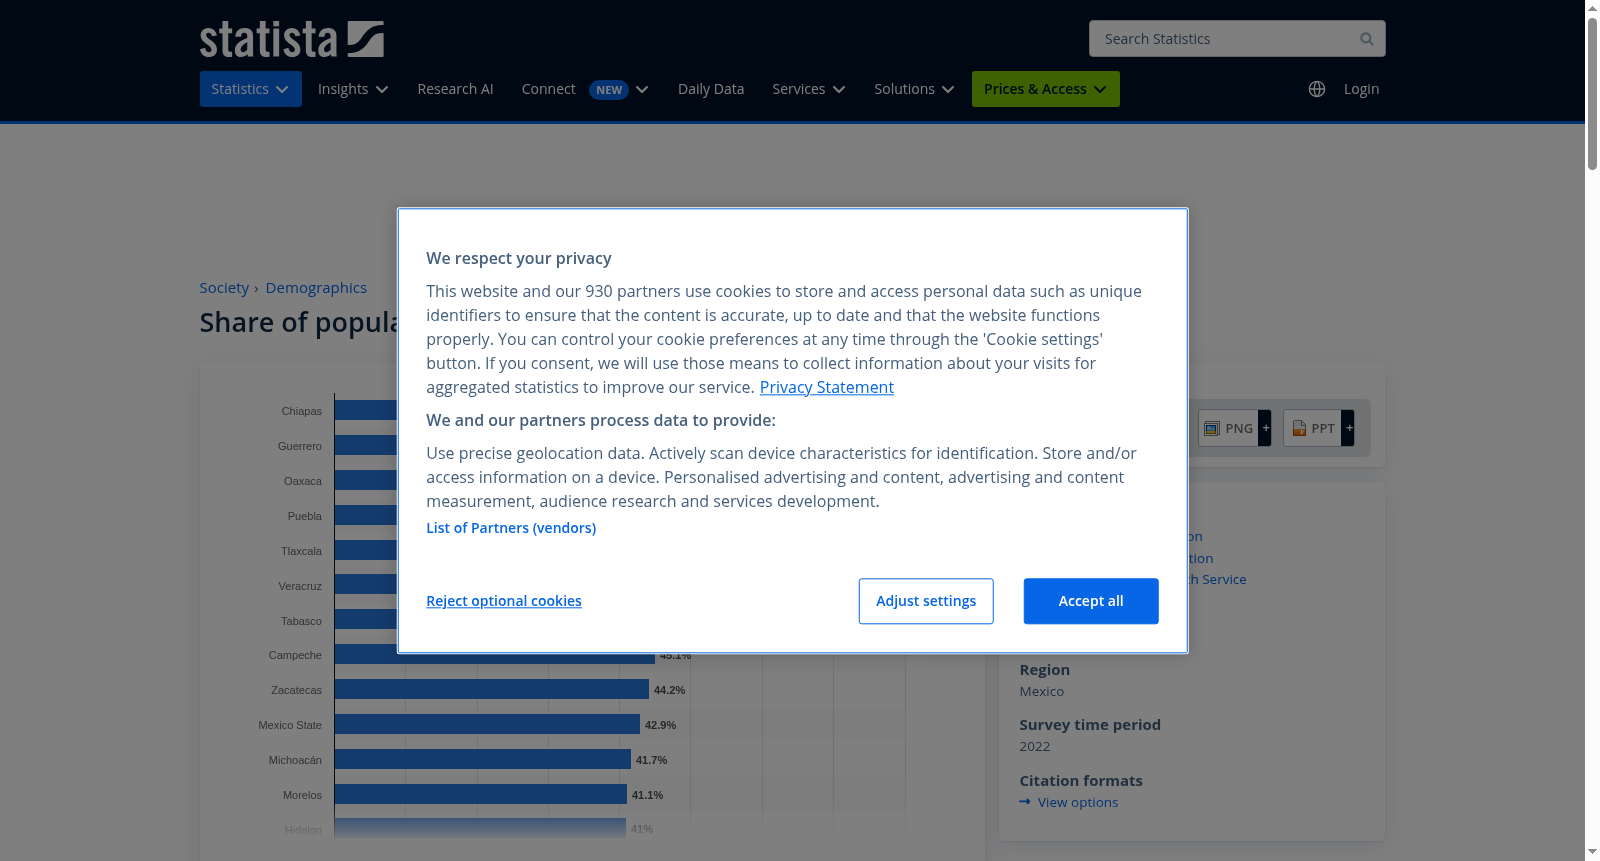Image resolution: width=1600 pixels, height=861 pixels.
Task: Click the Statista logo
Action: (x=291, y=39)
